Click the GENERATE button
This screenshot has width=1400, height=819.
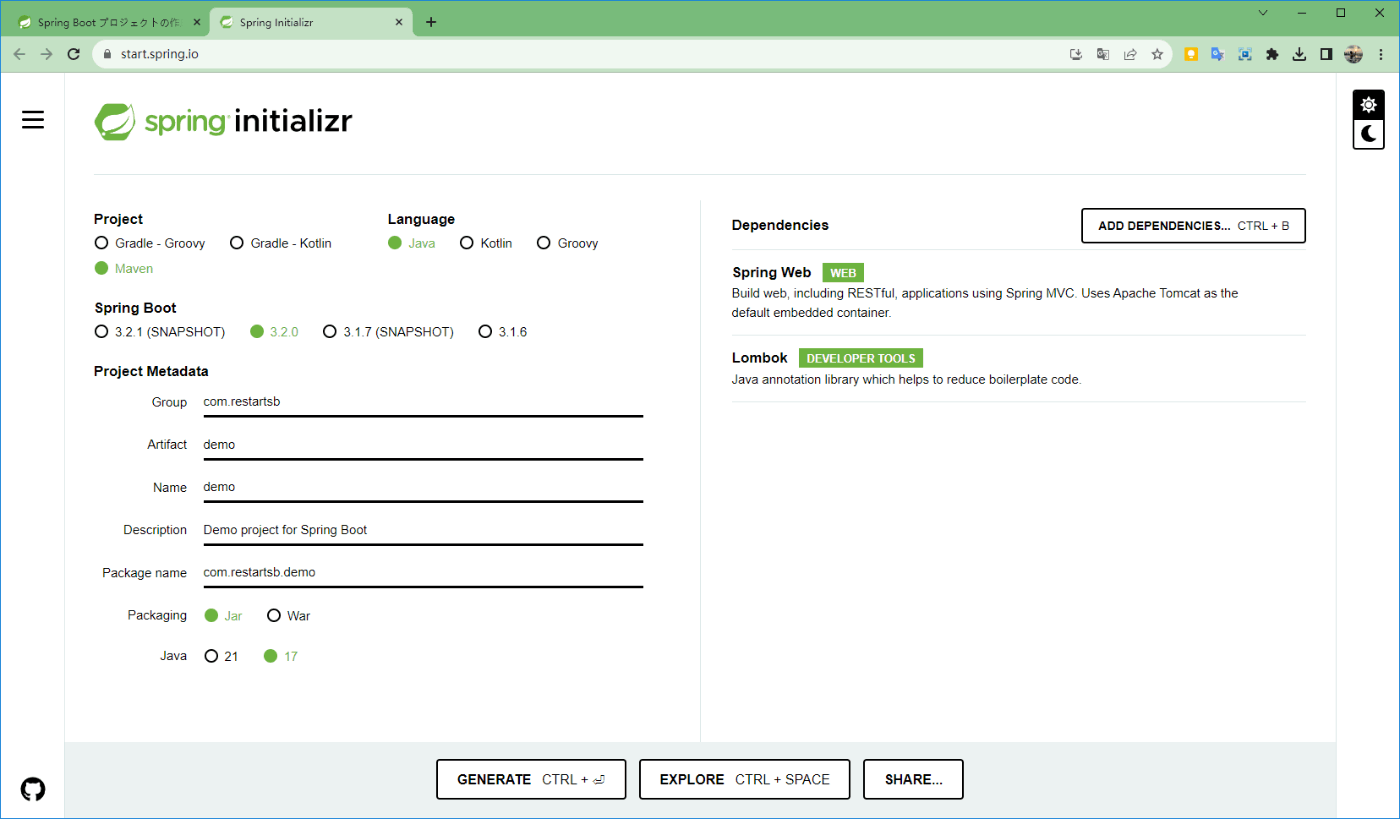(531, 779)
